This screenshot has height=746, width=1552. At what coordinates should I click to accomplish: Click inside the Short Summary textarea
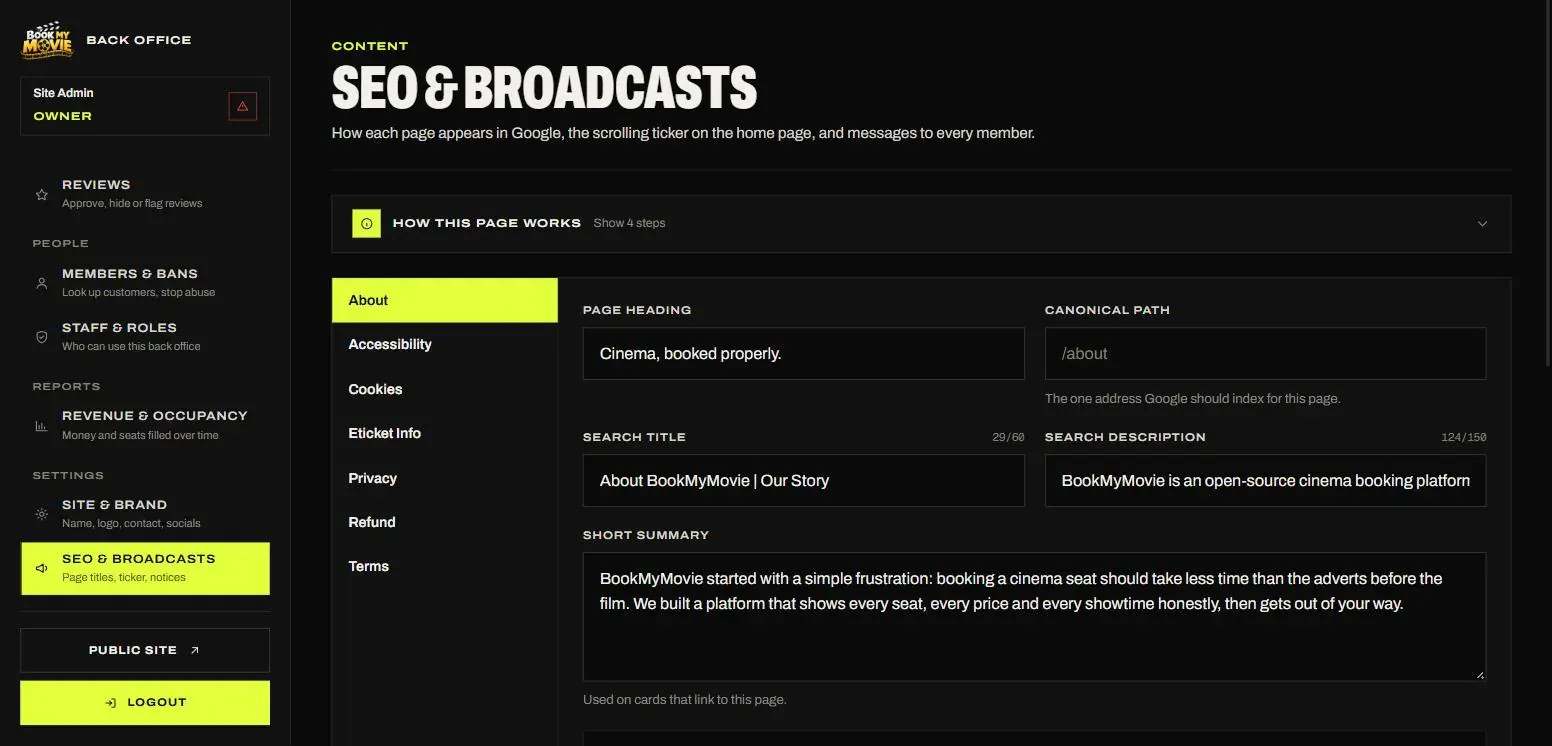[1034, 617]
